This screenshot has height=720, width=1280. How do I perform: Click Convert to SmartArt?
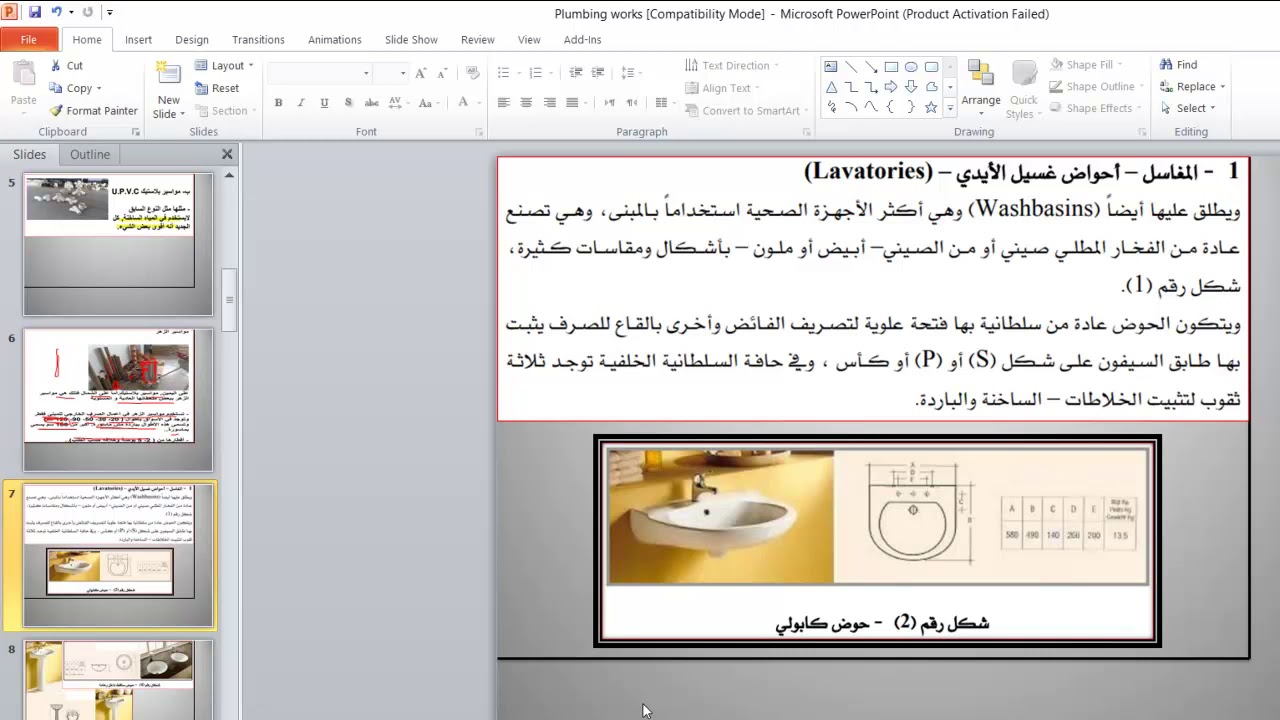(747, 111)
